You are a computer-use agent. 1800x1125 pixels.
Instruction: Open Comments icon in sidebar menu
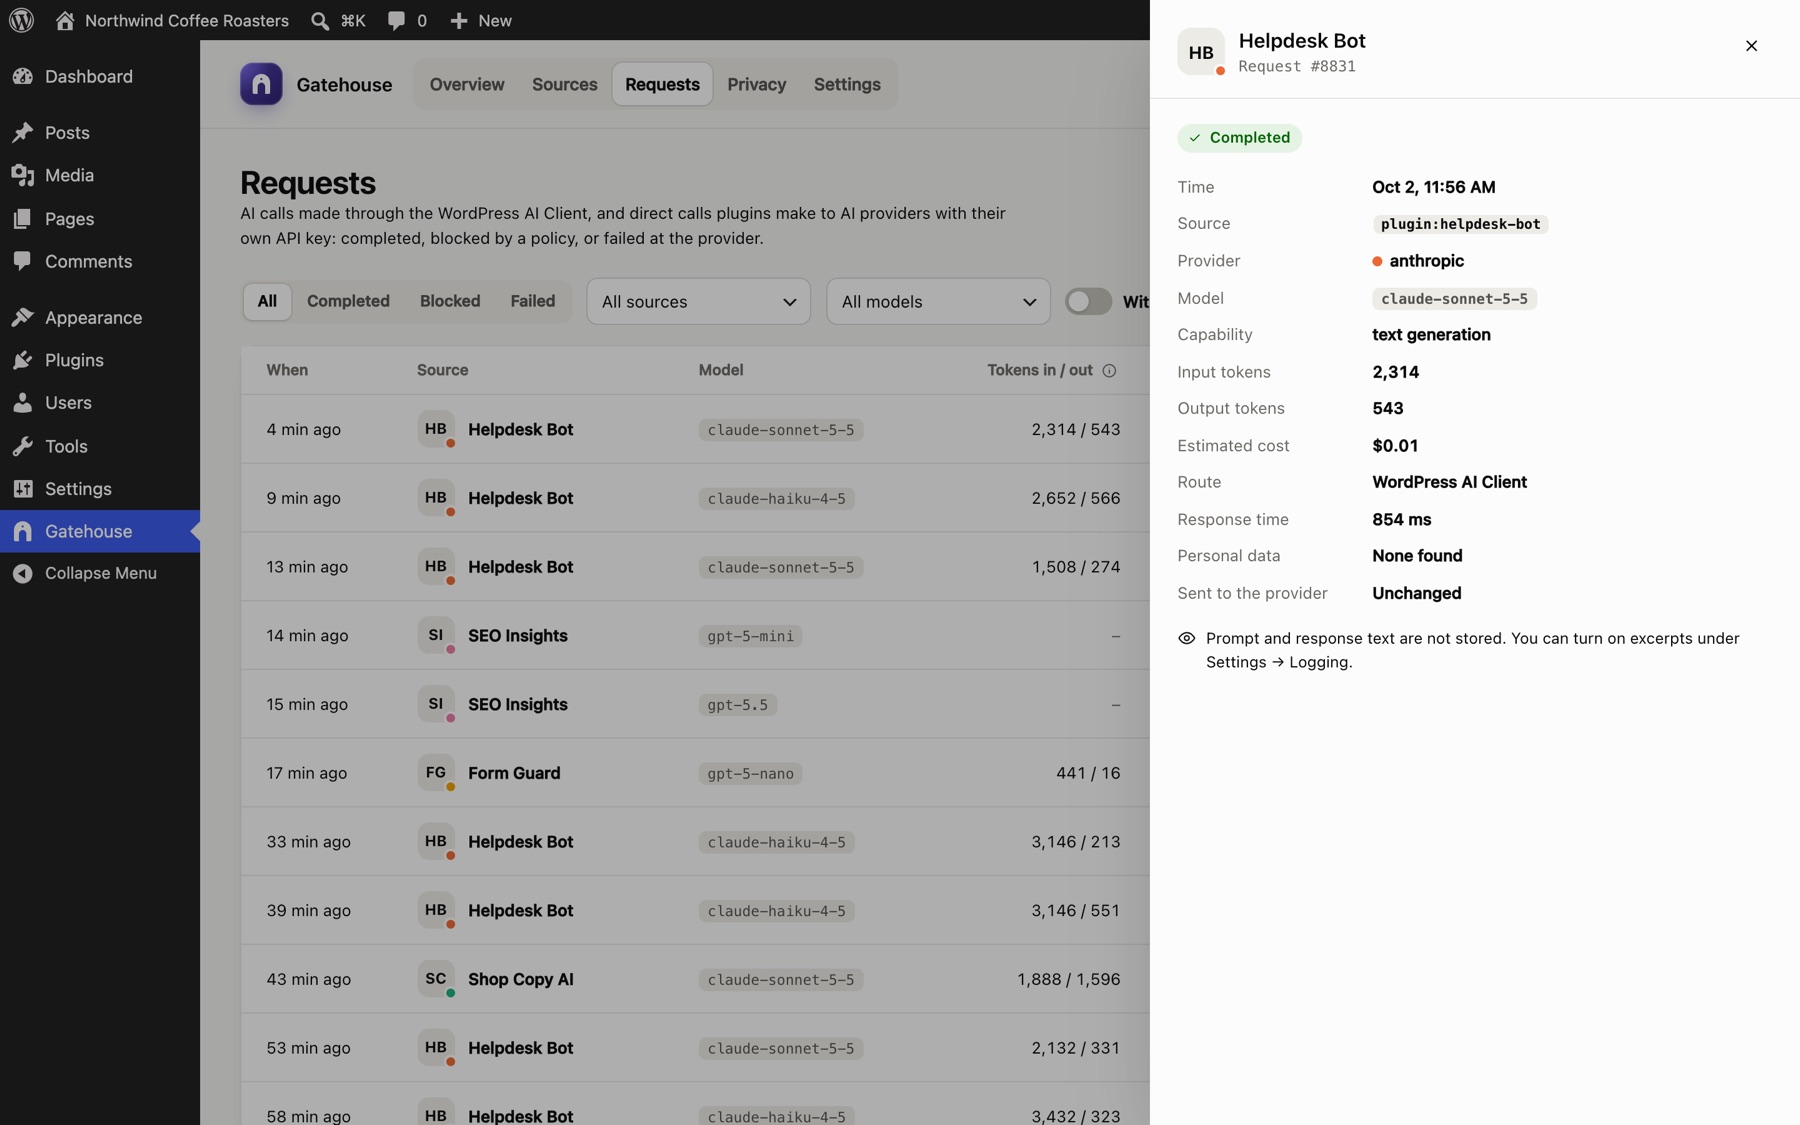[23, 261]
